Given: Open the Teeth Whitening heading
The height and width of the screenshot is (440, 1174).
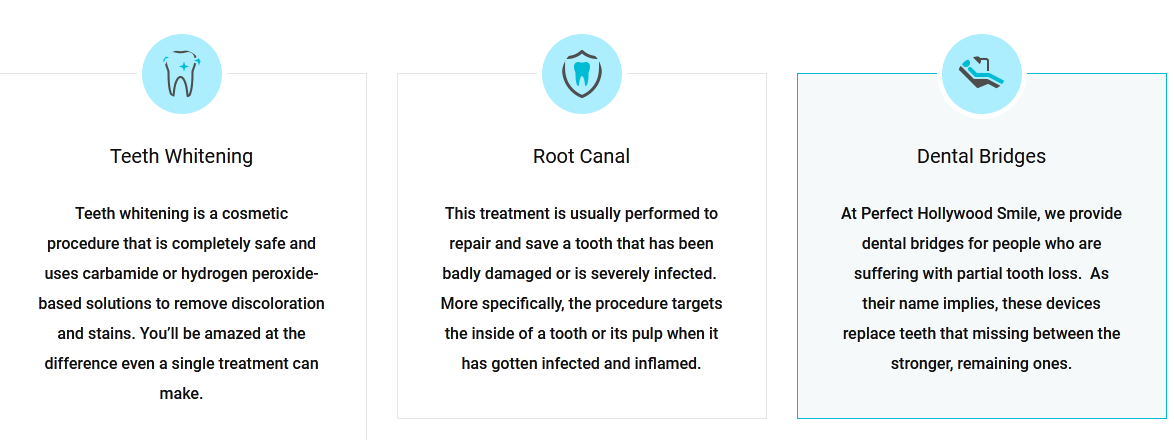Looking at the screenshot, I should tap(181, 156).
